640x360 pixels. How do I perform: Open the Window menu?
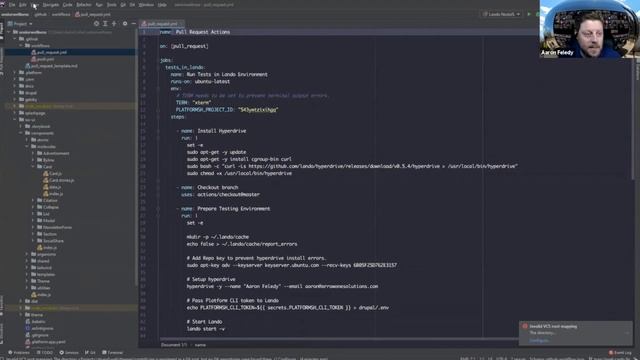(x=146, y=5)
